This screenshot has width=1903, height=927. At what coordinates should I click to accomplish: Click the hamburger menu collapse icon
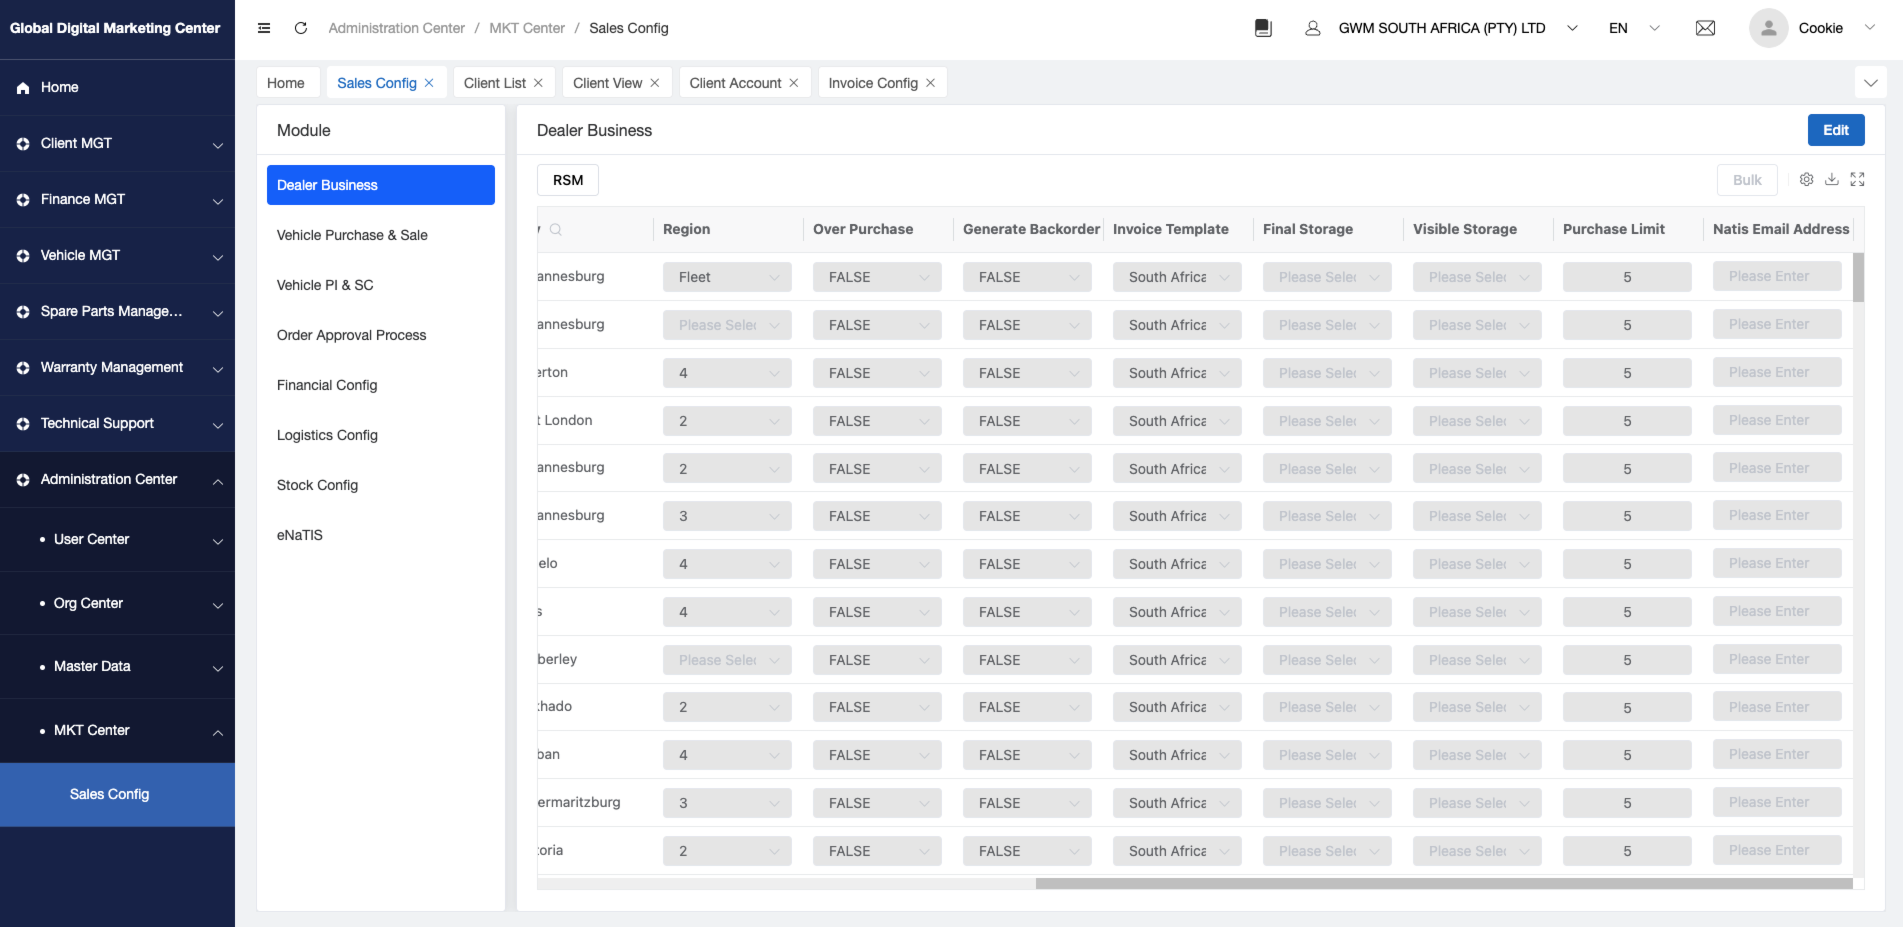[x=264, y=28]
